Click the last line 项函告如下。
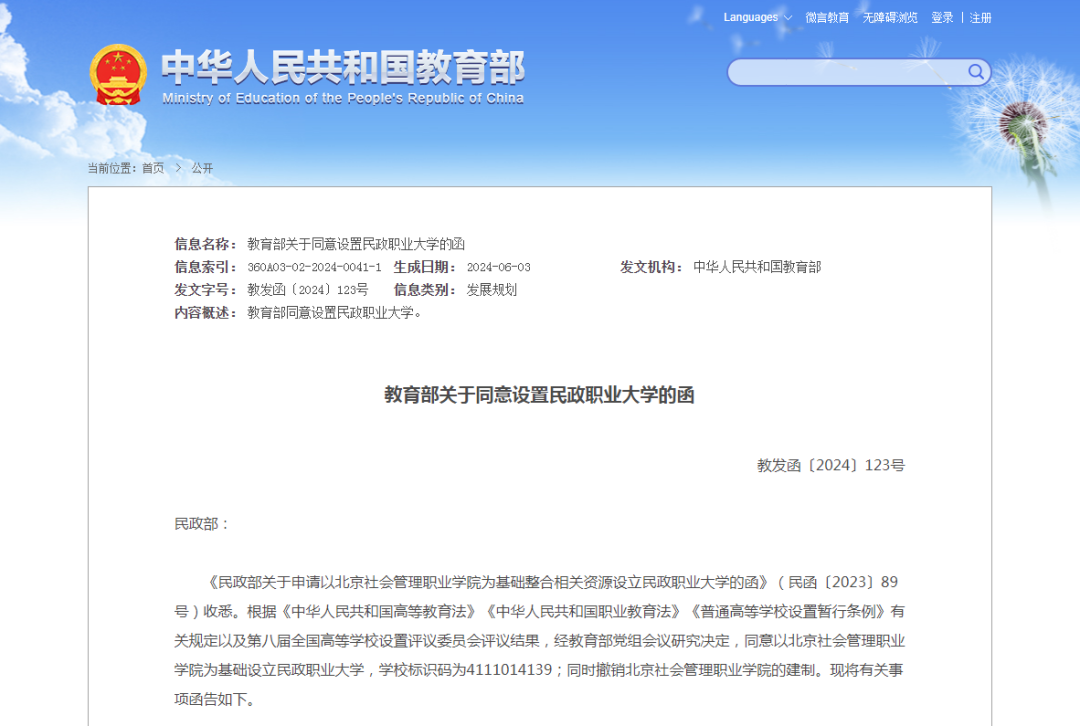Screen dimensions: 1080x726 [x=216, y=700]
